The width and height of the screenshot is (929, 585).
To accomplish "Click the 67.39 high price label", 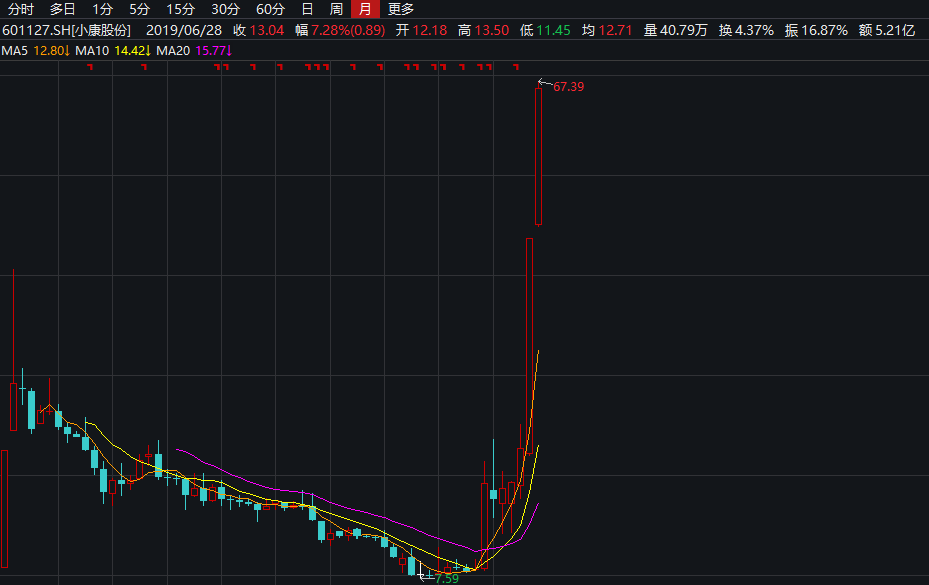I will coord(568,87).
